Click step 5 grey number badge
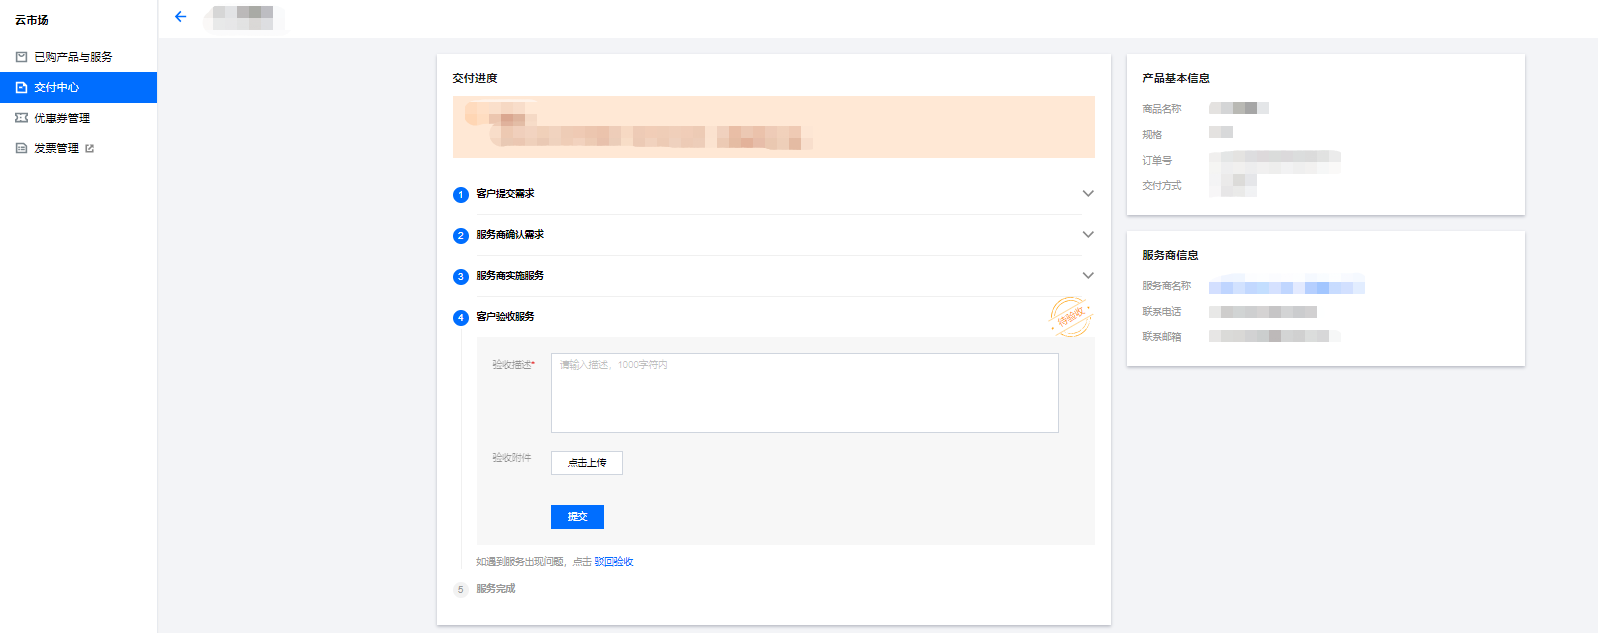Viewport: 1598px width, 633px height. (461, 590)
